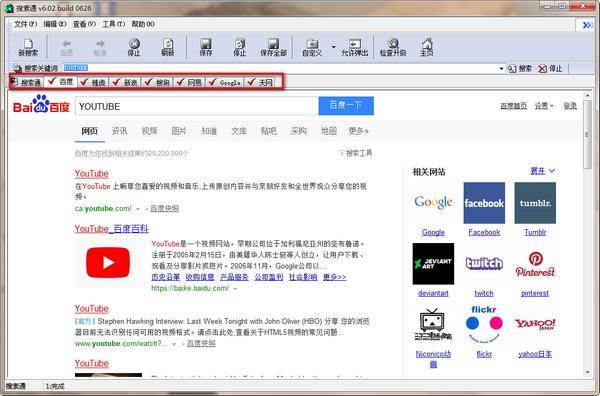Viewport: 600px width, 396px height.
Task: Switch to the 图片 tab on Baidu
Action: click(x=179, y=131)
